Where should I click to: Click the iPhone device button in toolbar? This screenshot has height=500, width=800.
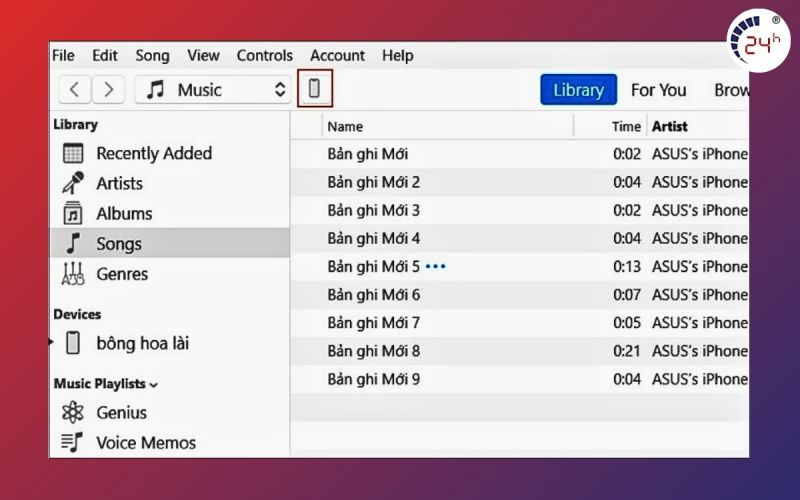314,89
